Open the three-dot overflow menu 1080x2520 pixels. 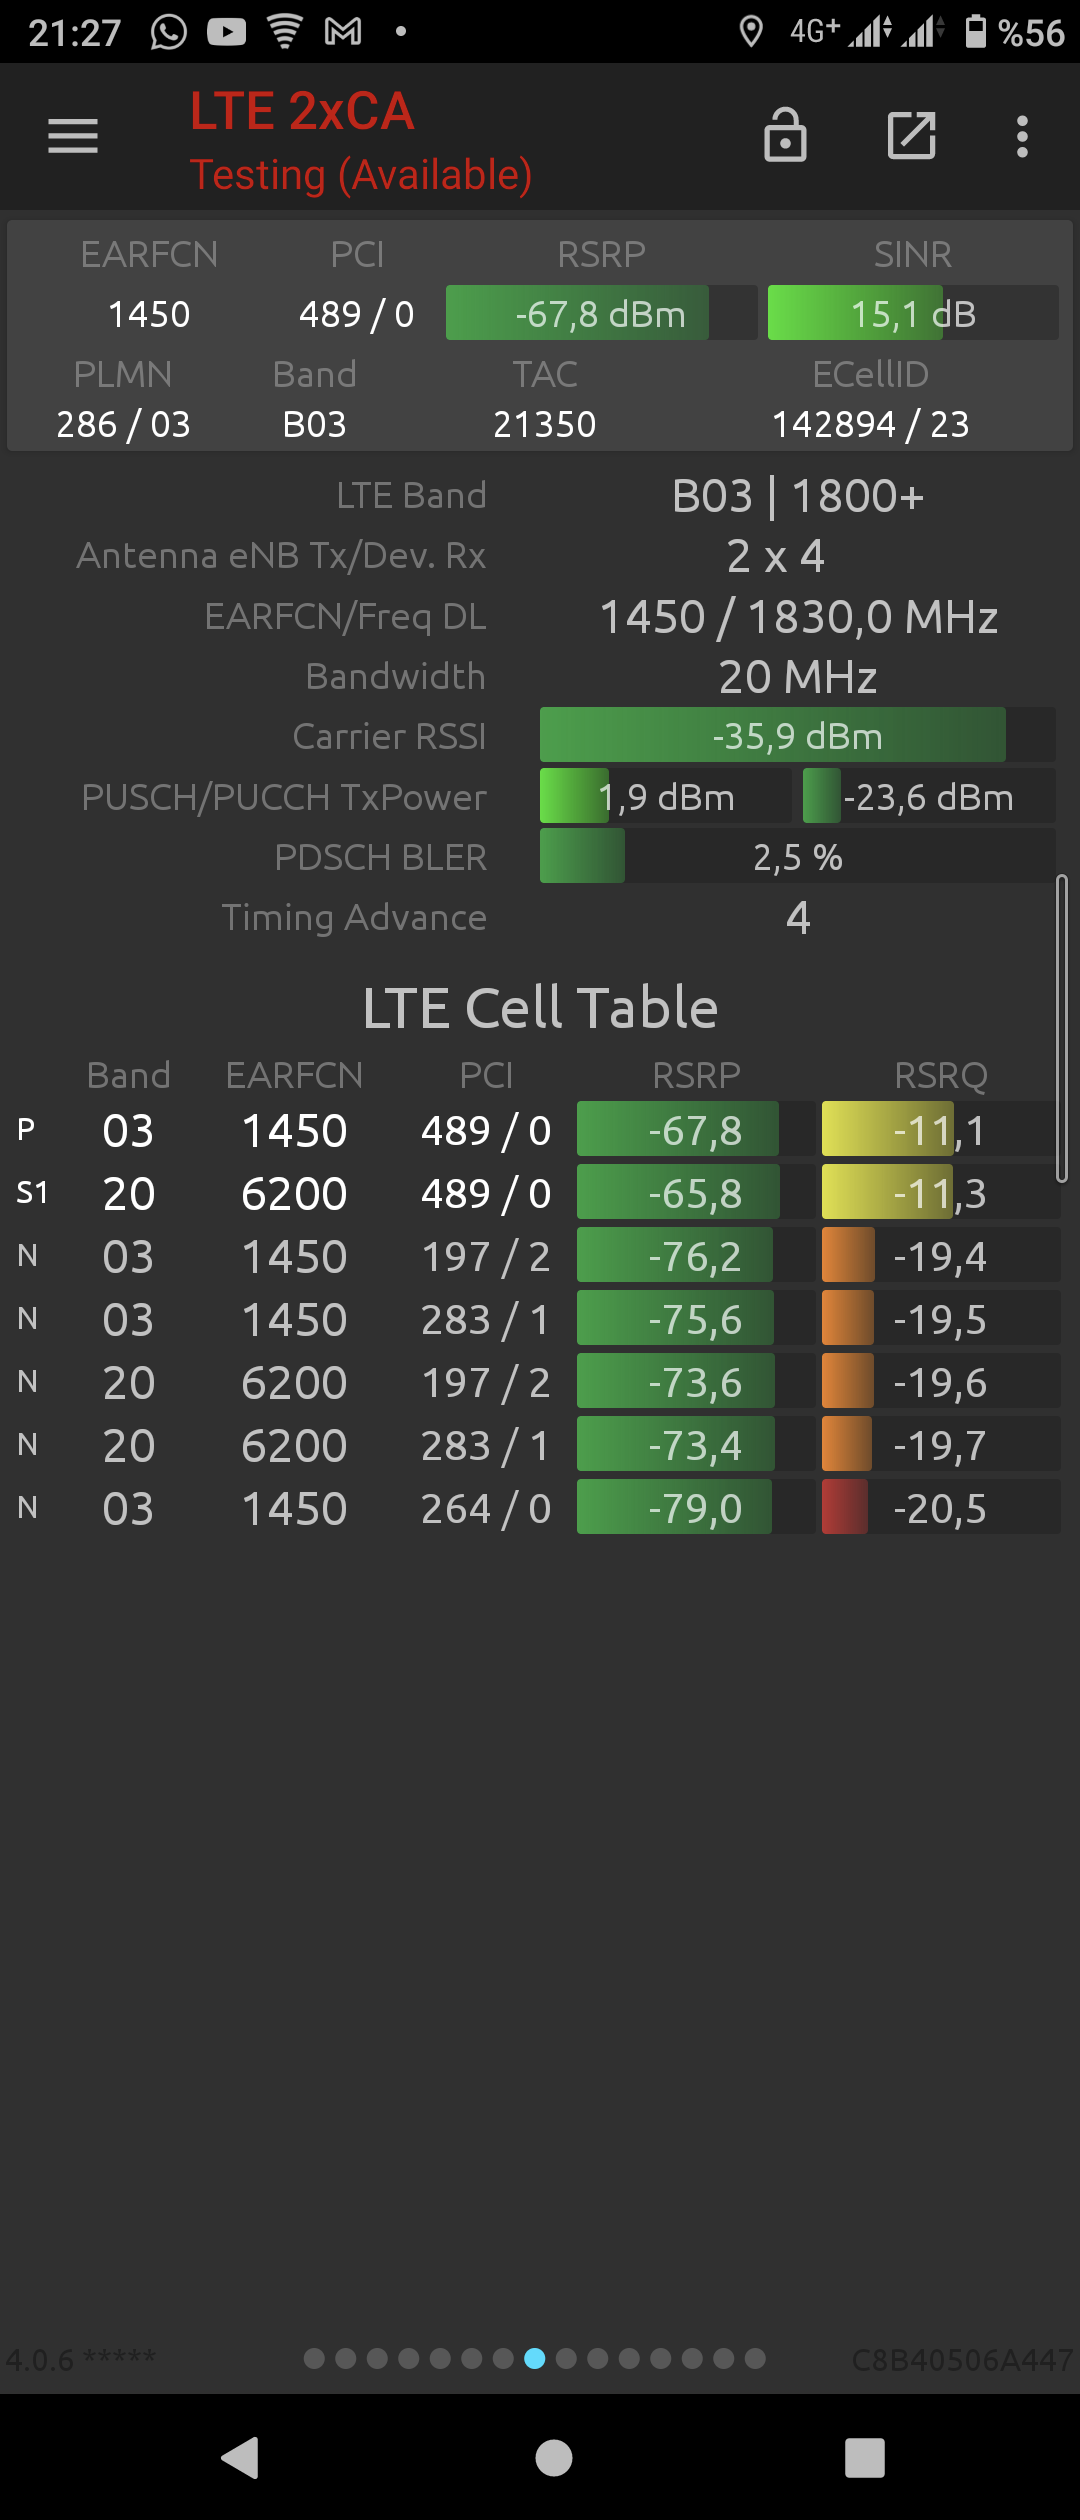[1022, 136]
